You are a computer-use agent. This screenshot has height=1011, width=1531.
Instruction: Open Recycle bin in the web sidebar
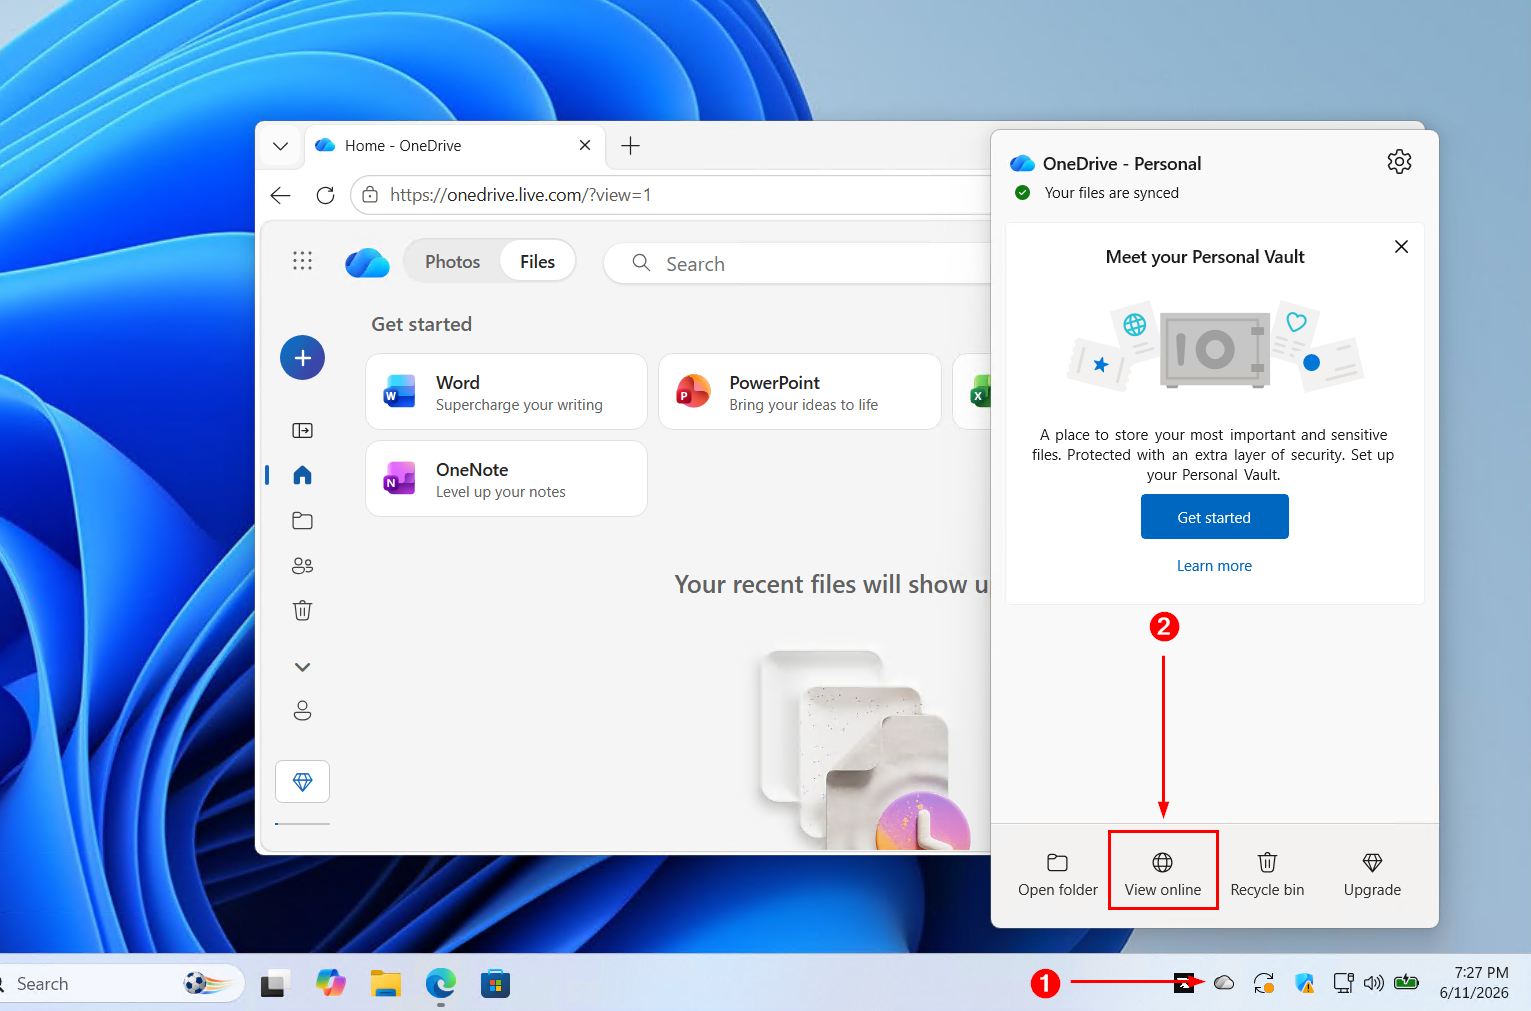click(x=302, y=610)
